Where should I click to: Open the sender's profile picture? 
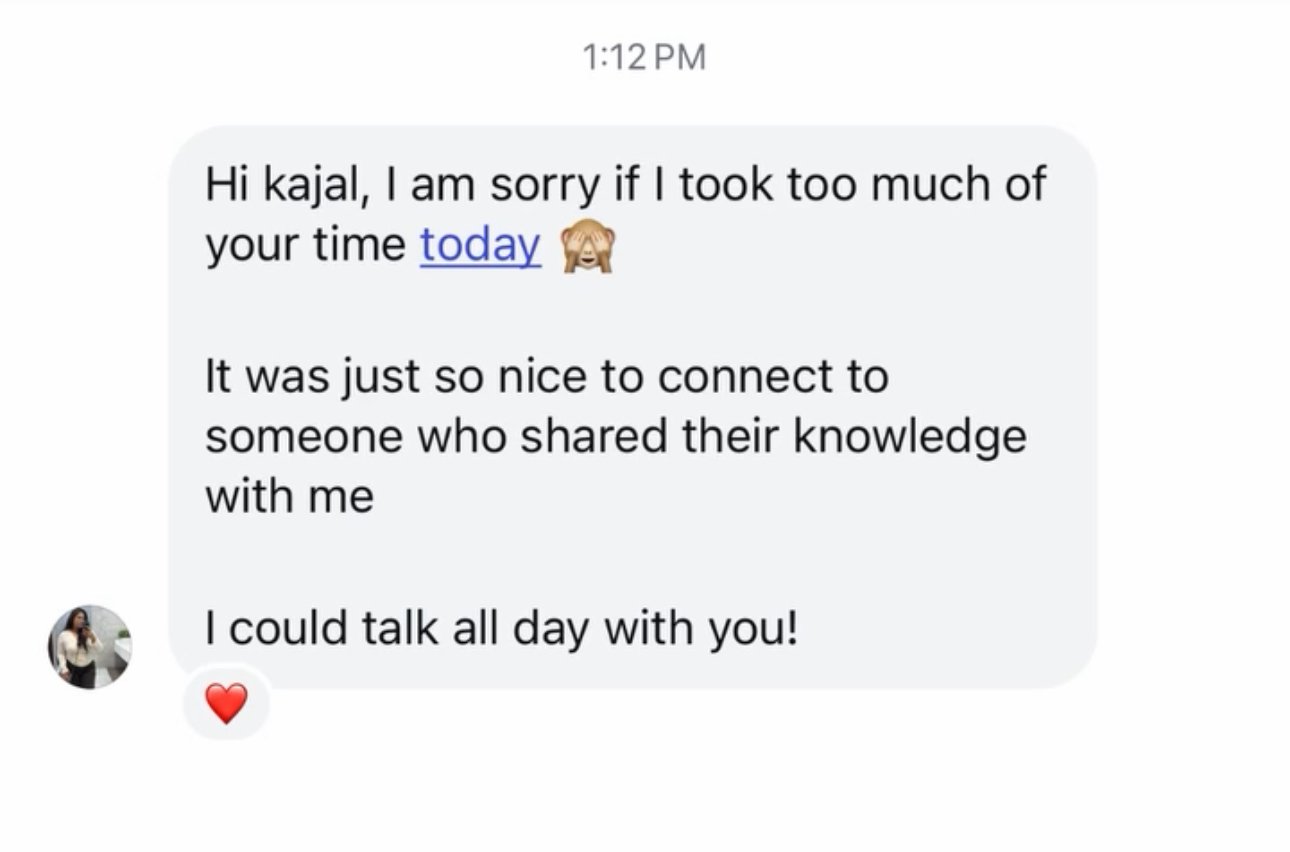pos(90,646)
